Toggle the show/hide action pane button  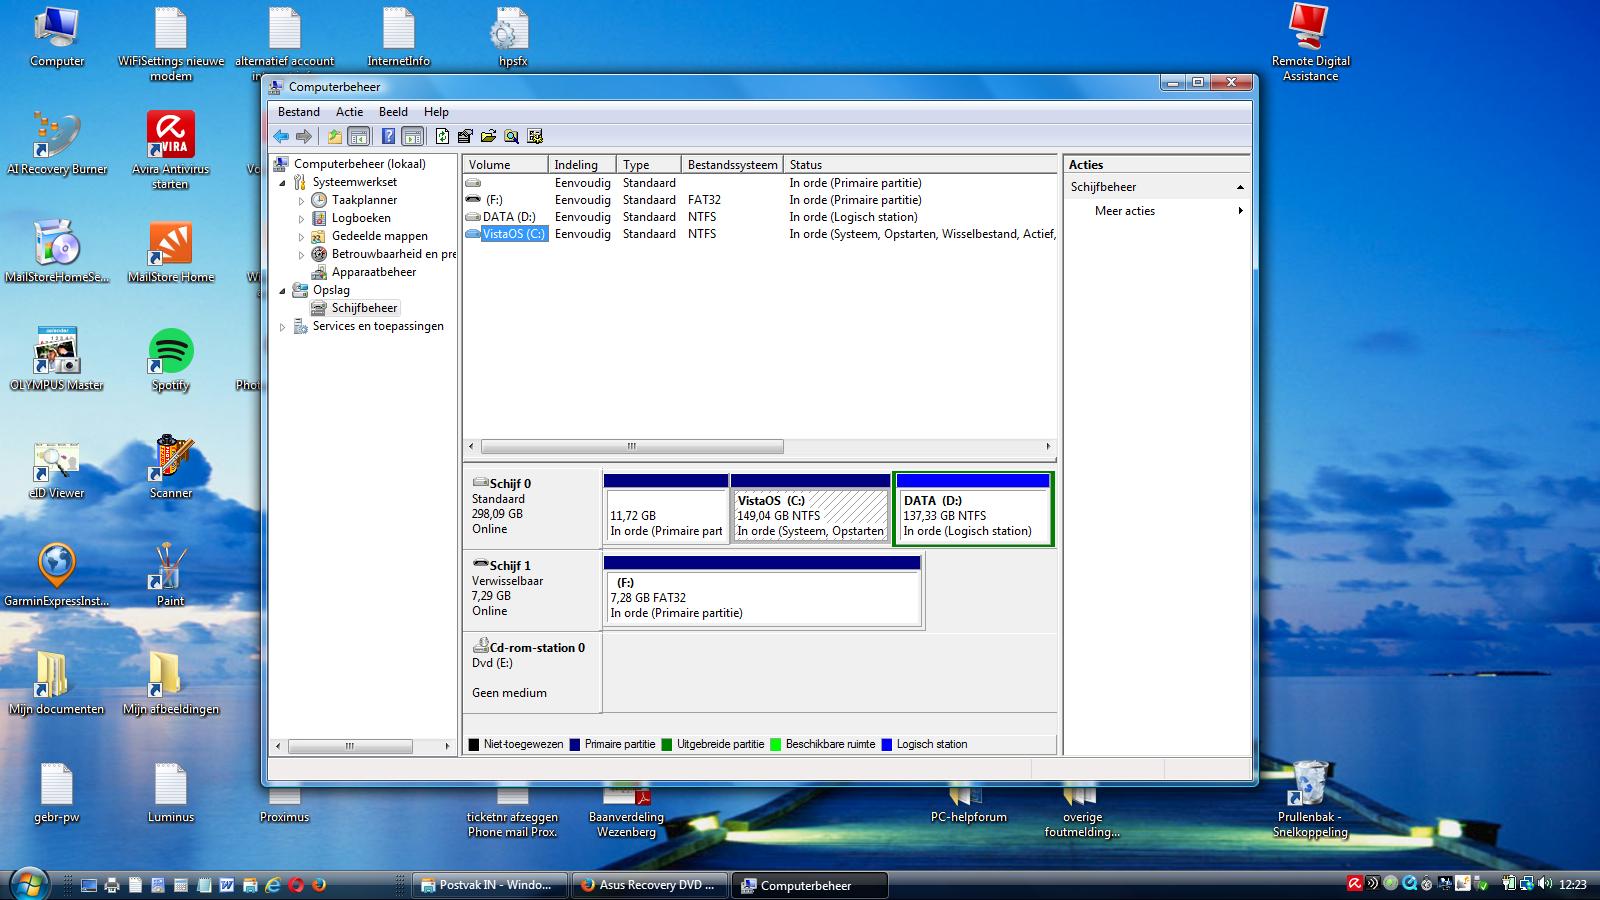click(x=412, y=137)
